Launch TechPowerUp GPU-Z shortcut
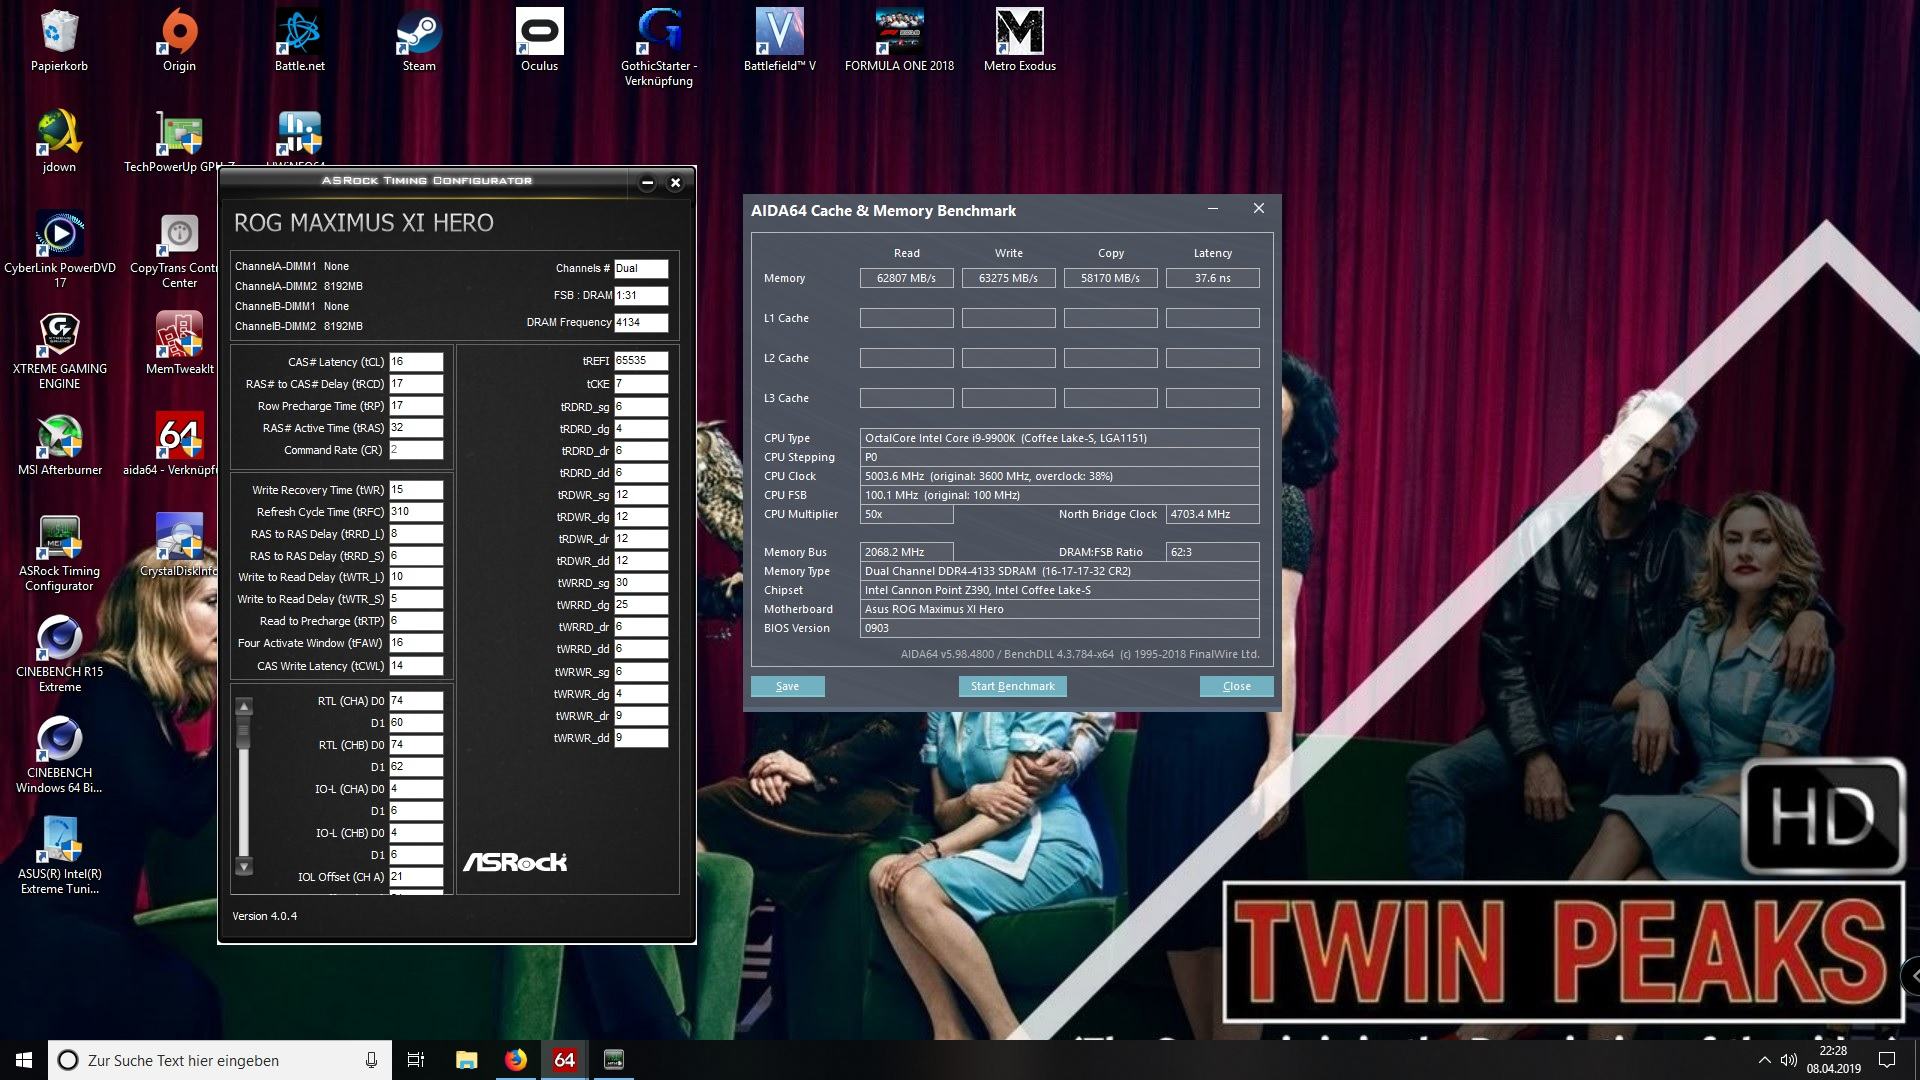The width and height of the screenshot is (1920, 1080). point(179,141)
